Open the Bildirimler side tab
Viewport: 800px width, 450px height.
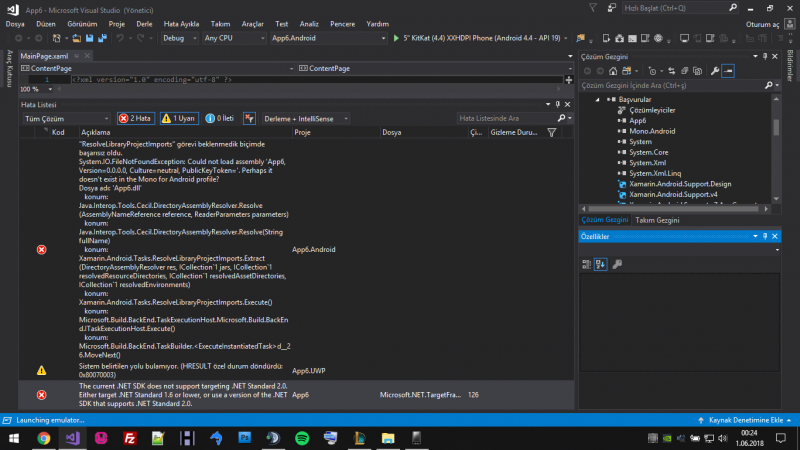(790, 65)
